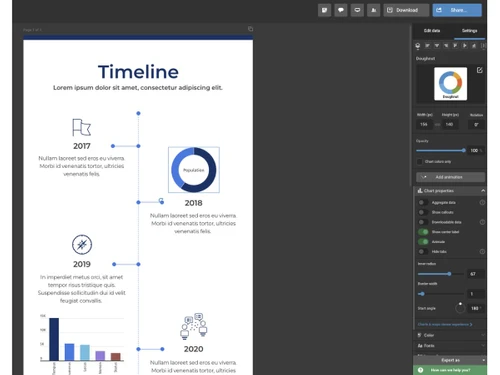The width and height of the screenshot is (500, 375).
Task: Click the Timeline title text
Action: (138, 72)
